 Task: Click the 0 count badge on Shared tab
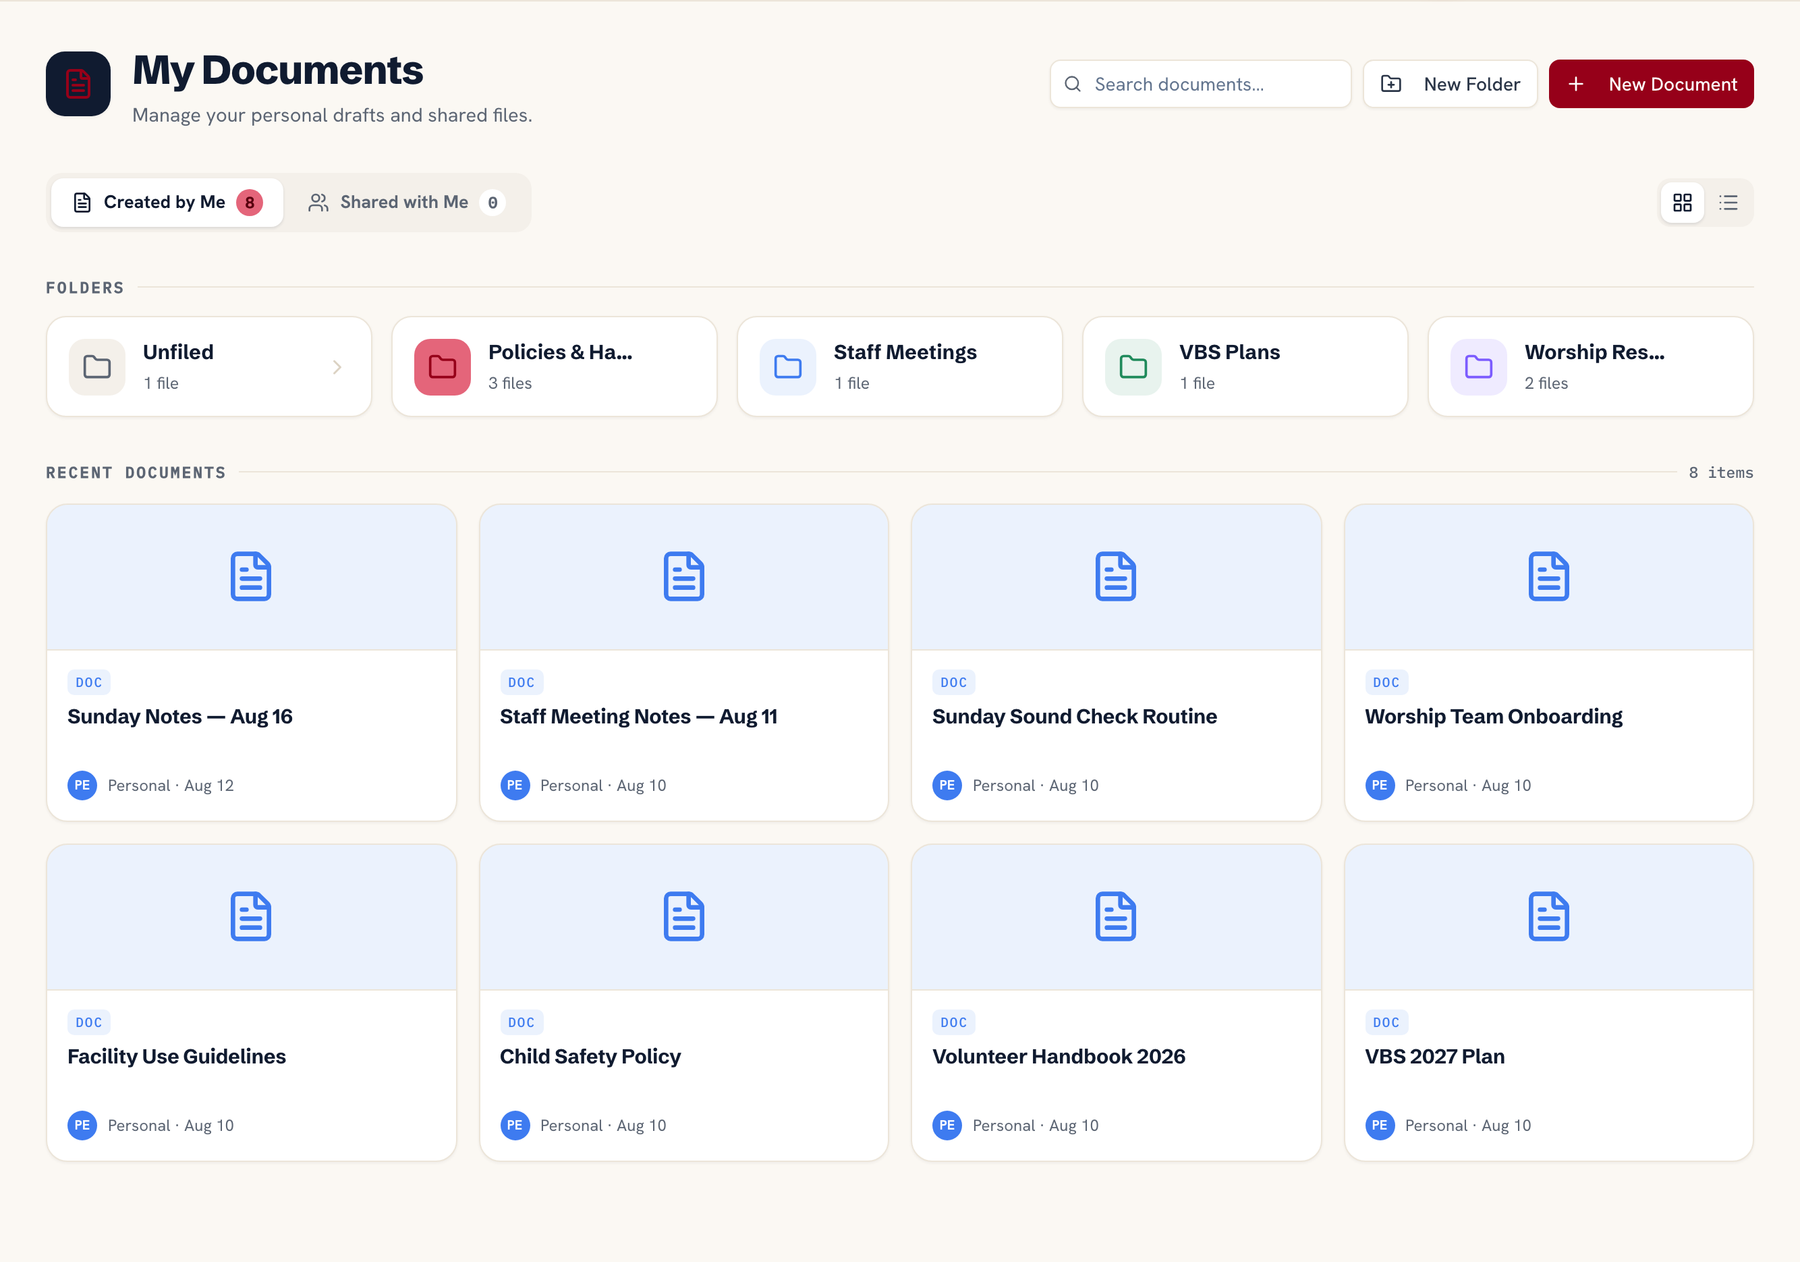[492, 203]
